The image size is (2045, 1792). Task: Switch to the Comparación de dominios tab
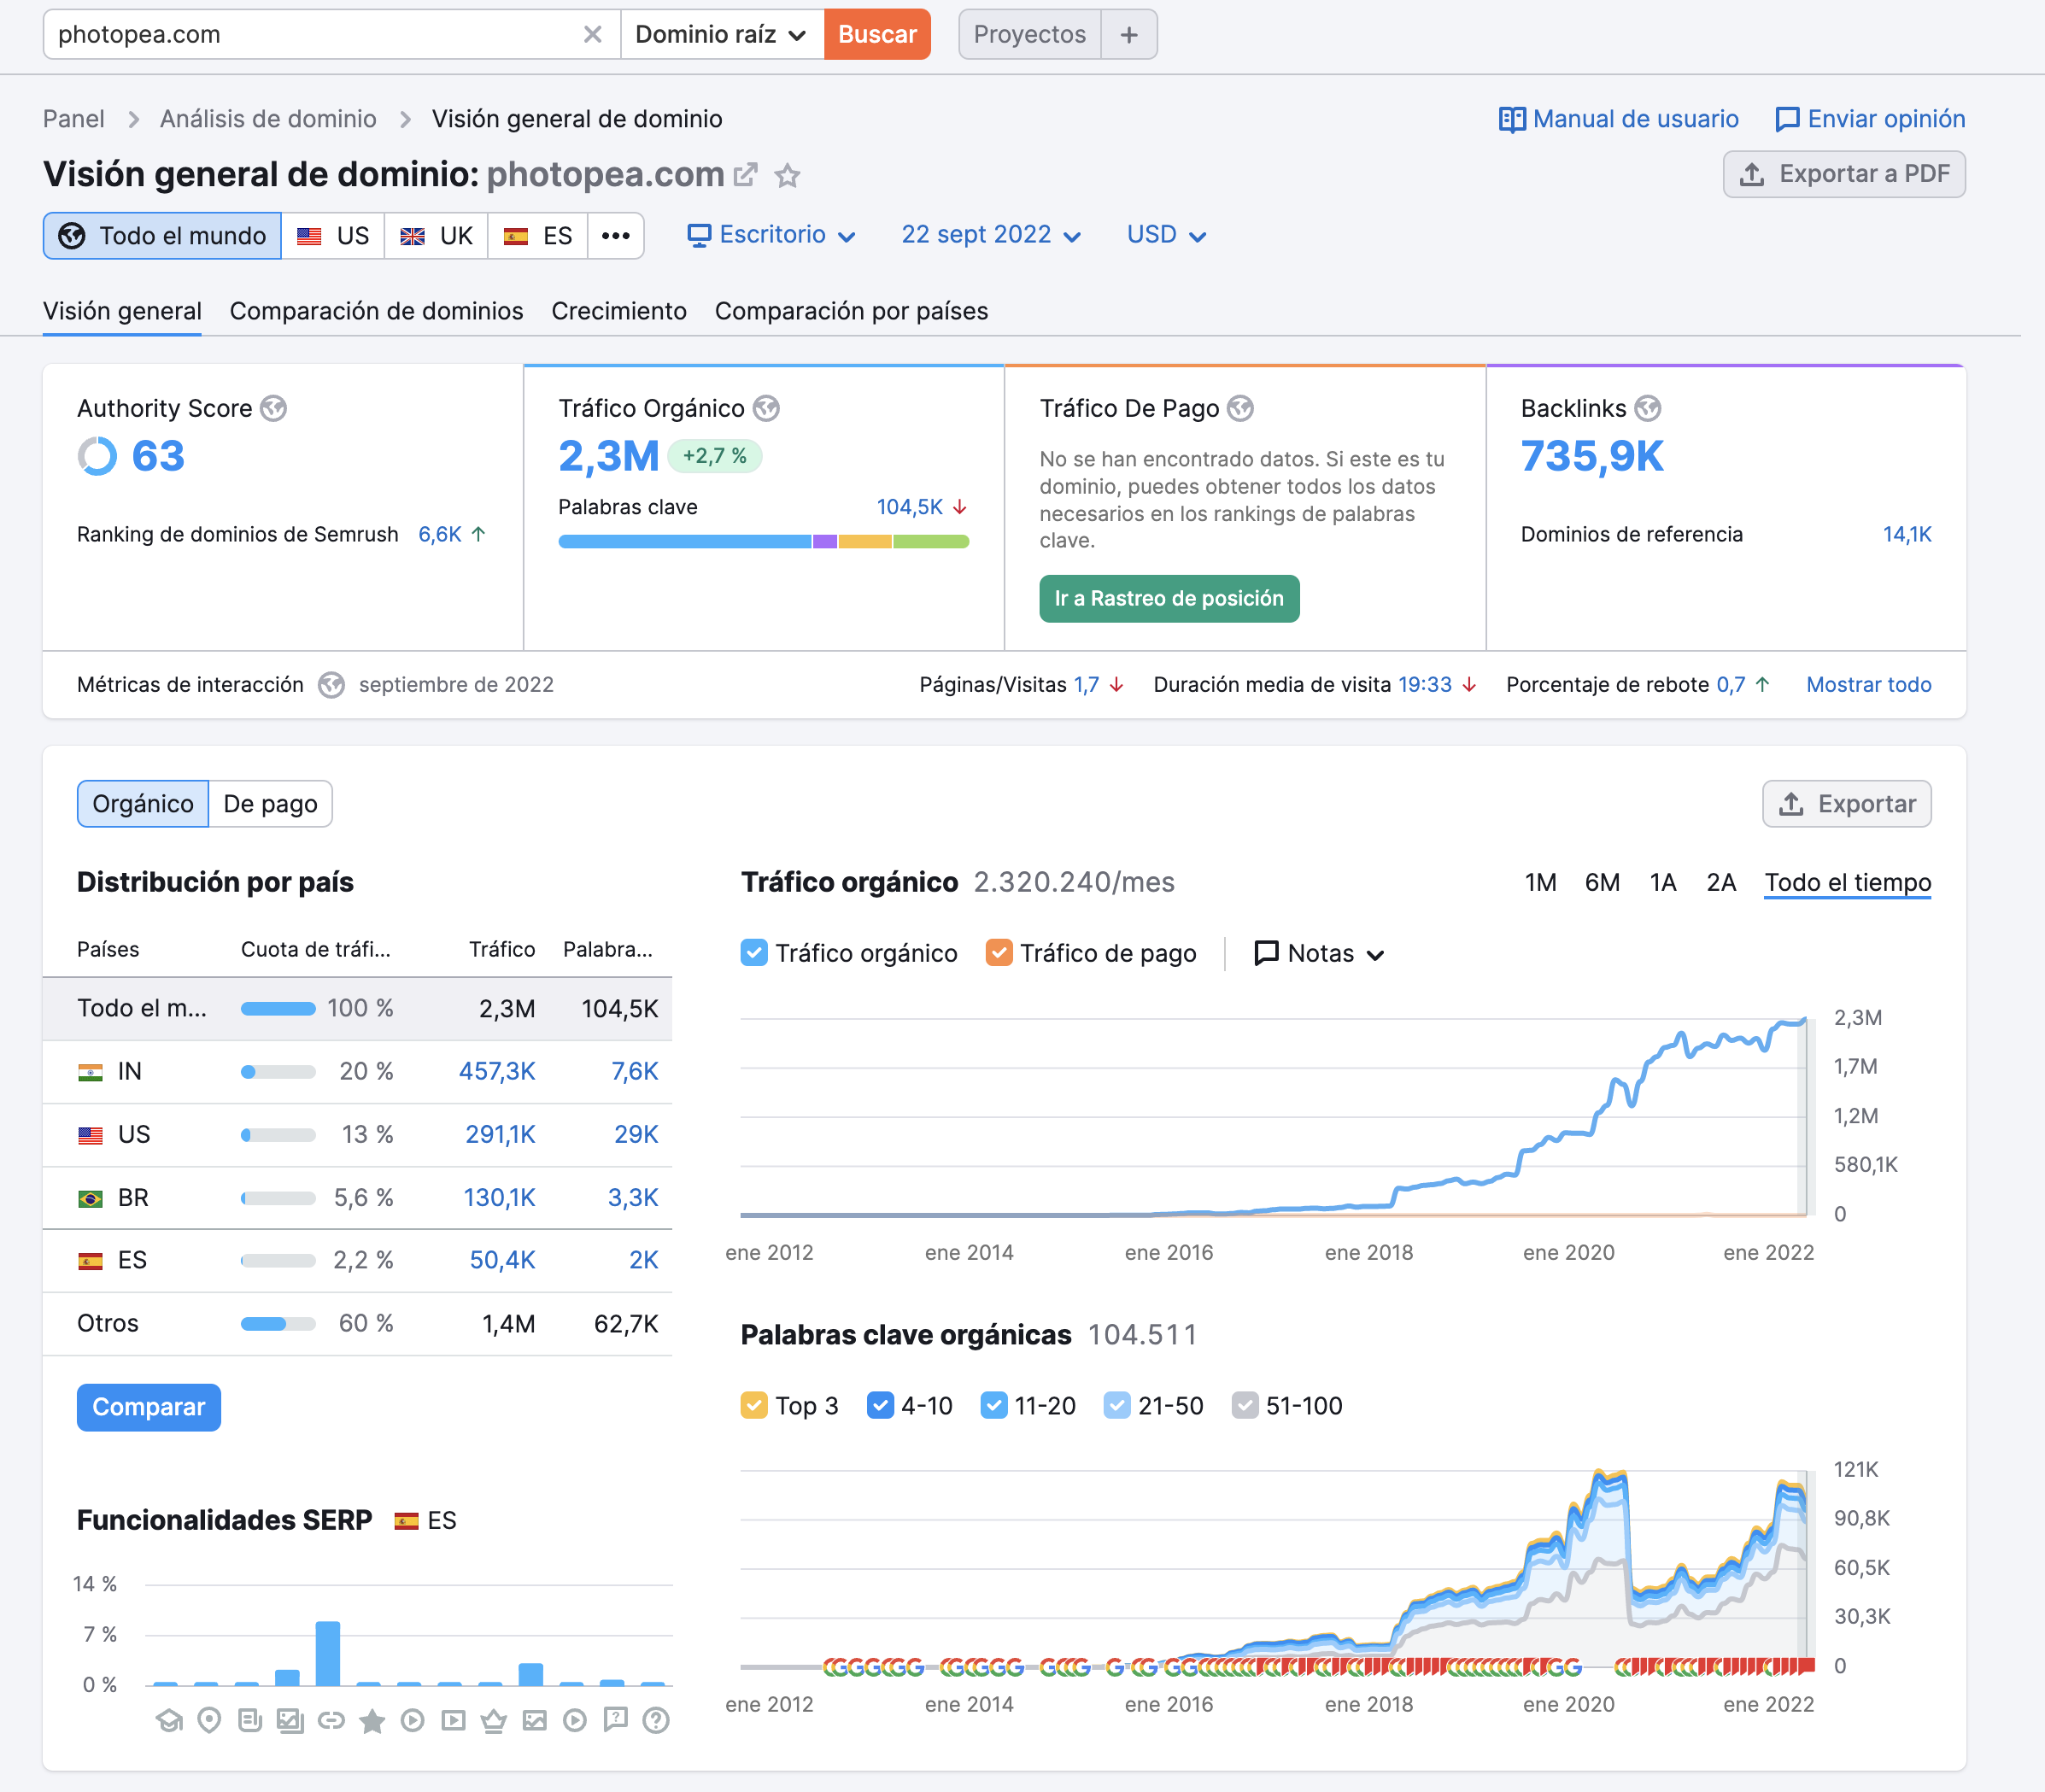click(x=376, y=311)
